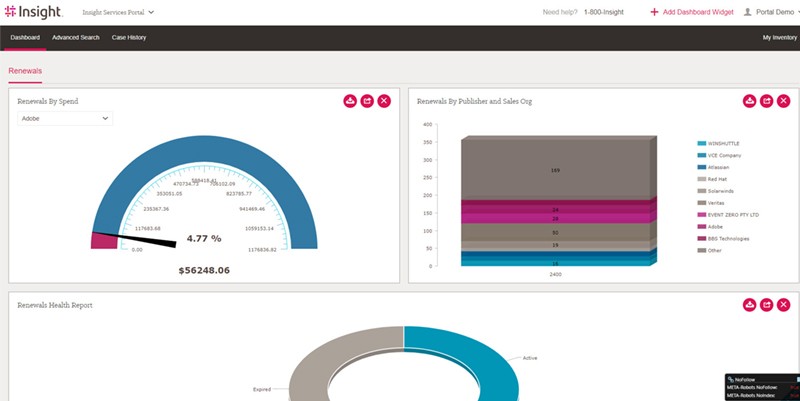Download the Renewals By Spend widget
Image resolution: width=800 pixels, height=401 pixels.
(350, 101)
